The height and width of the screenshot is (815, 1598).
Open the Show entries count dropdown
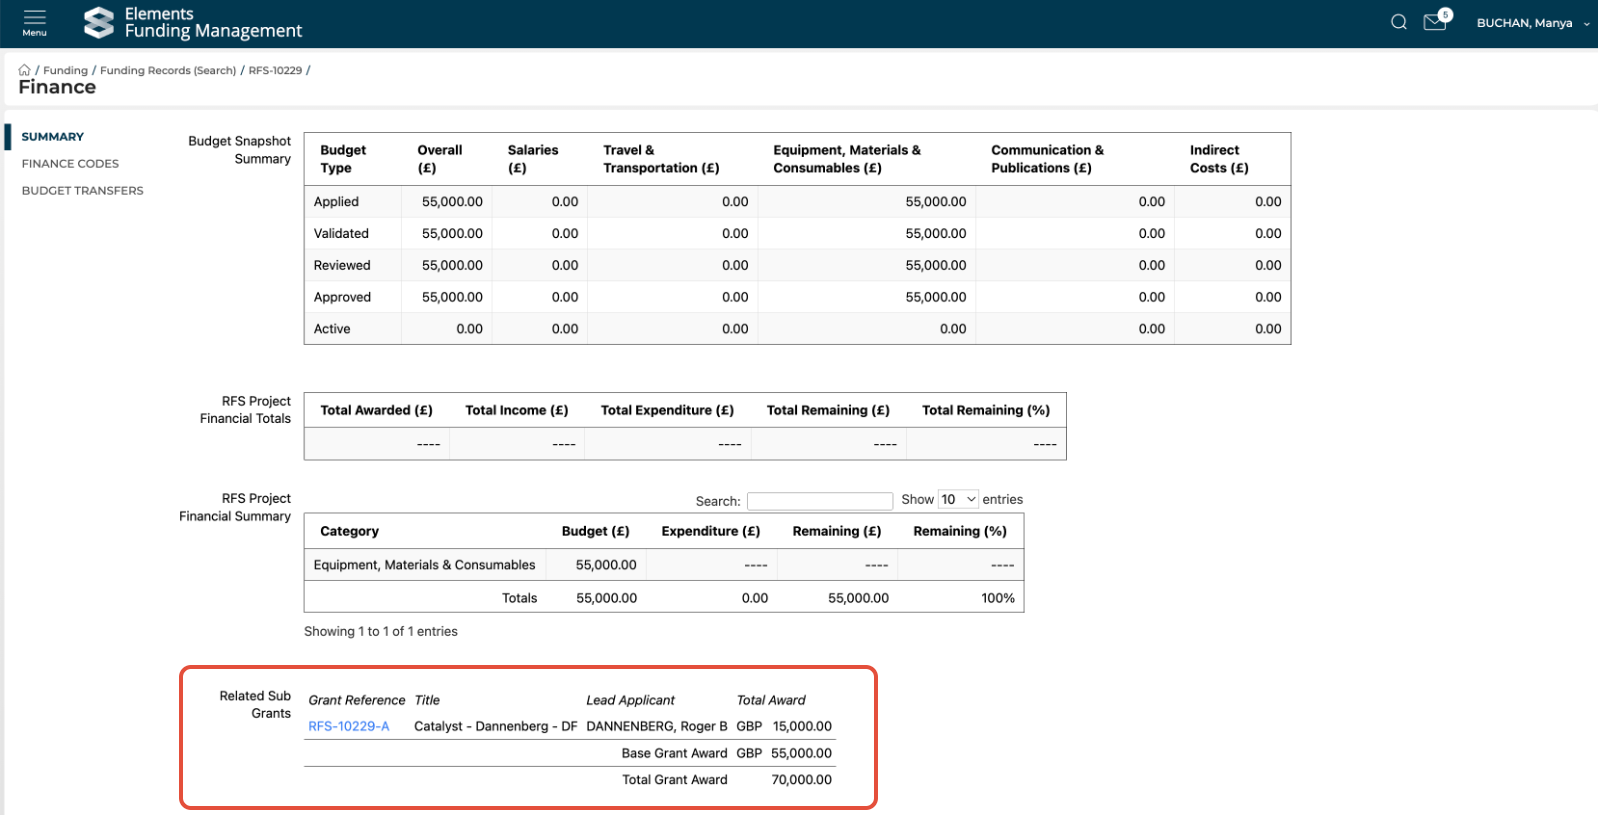[957, 499]
